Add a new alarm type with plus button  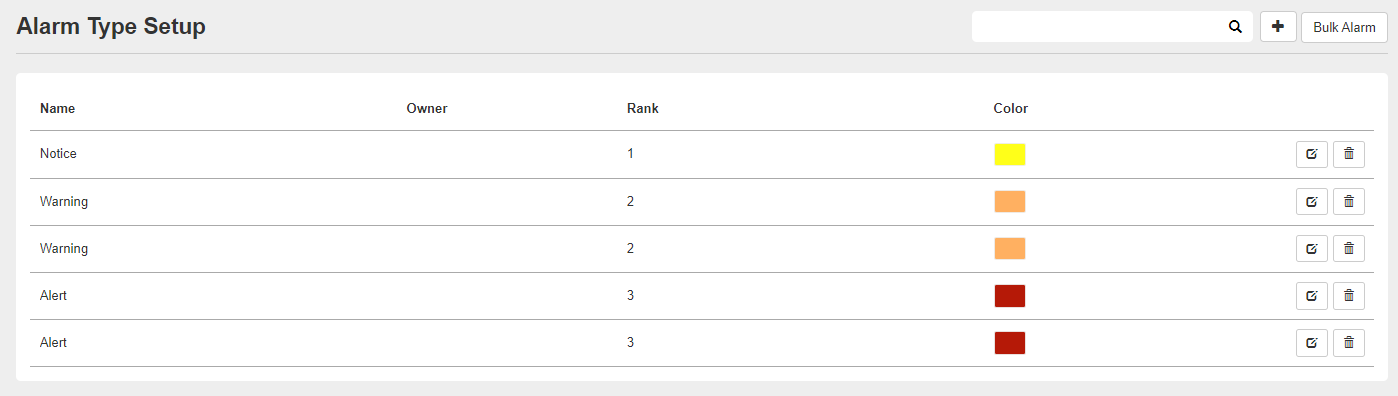pos(1278,27)
